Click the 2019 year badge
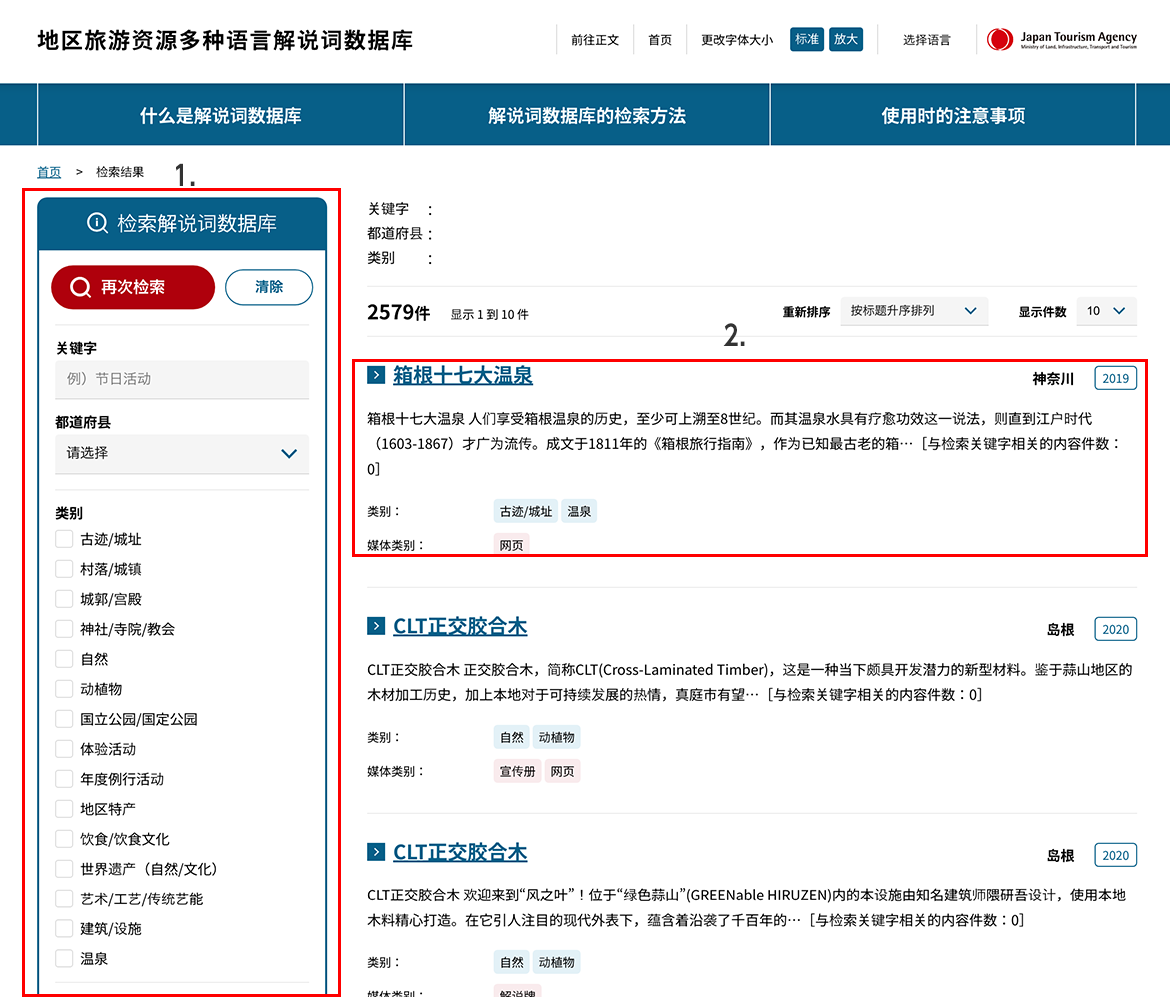This screenshot has height=997, width=1170. tap(1116, 378)
